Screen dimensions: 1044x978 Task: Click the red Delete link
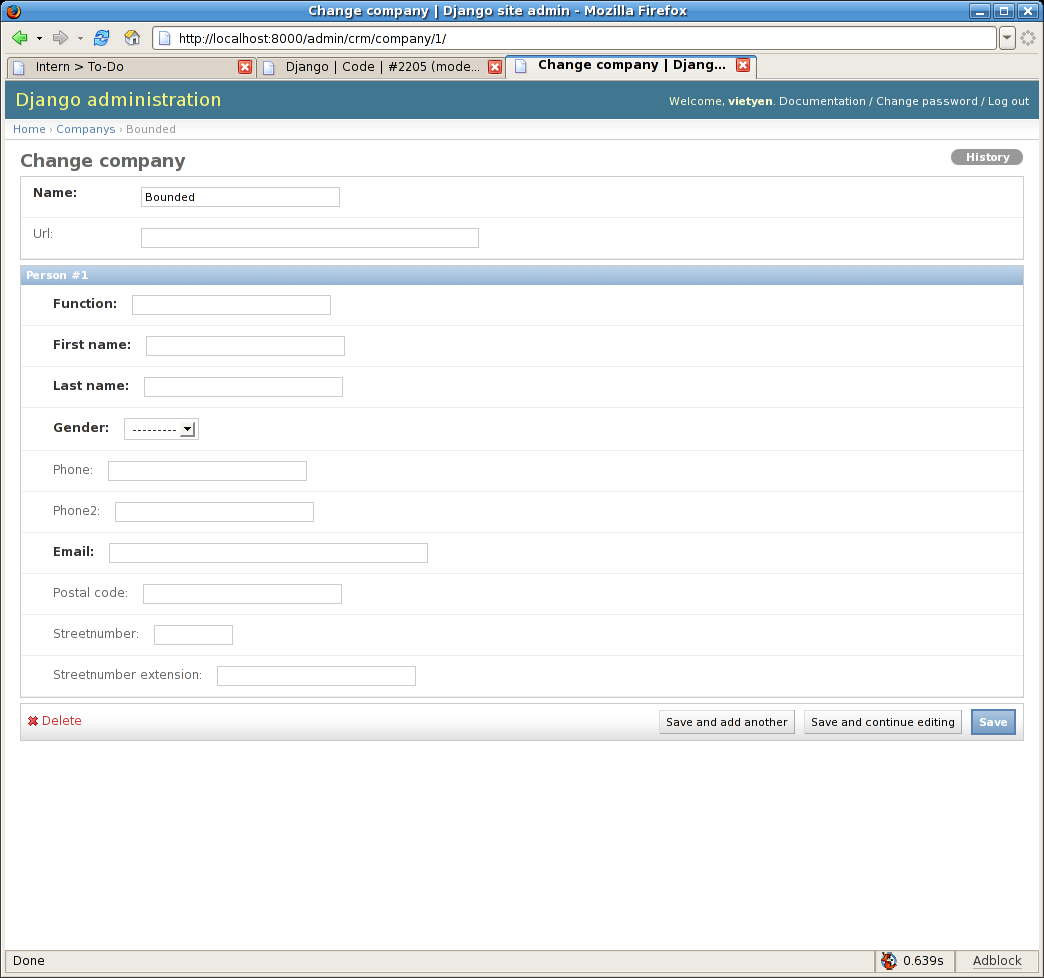55,721
